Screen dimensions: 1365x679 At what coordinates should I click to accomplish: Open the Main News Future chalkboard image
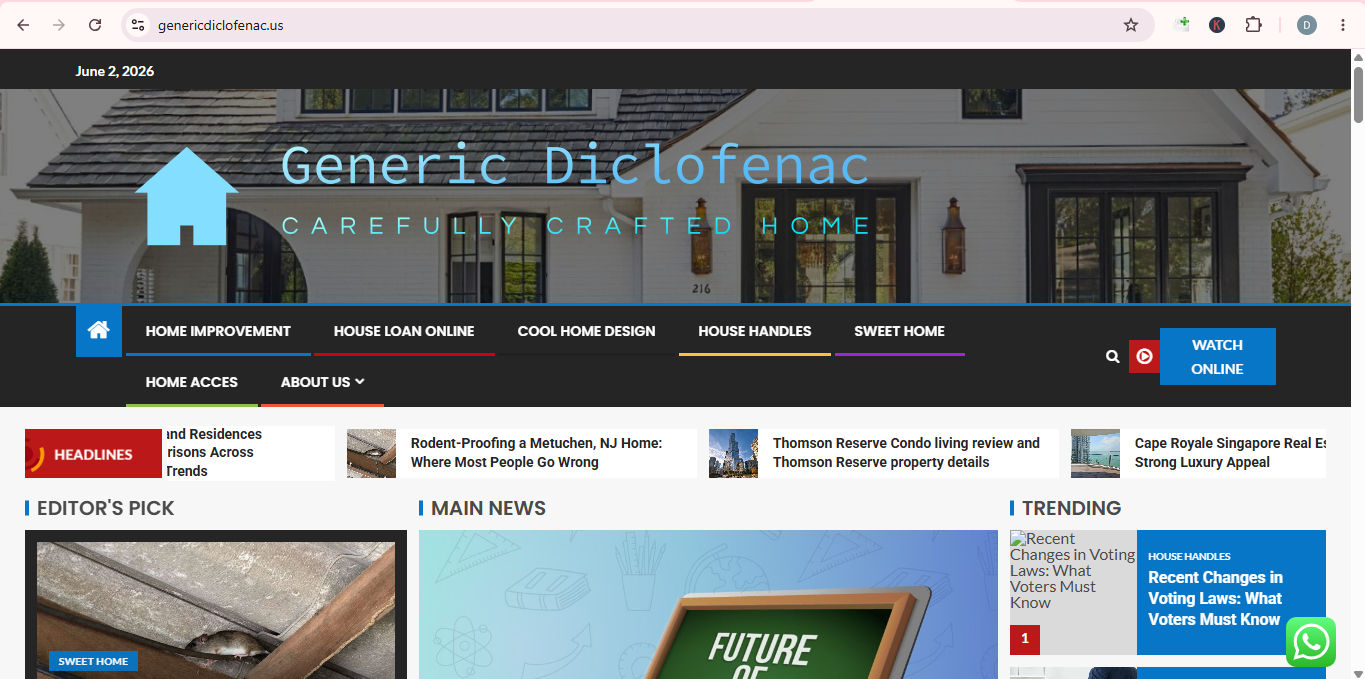coord(708,604)
